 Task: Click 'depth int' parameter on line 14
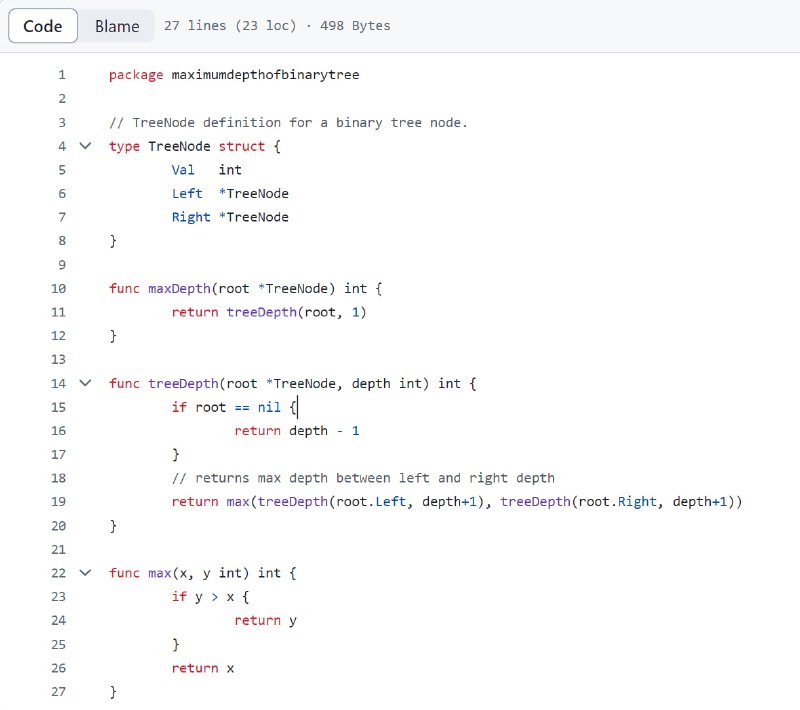[387, 384]
